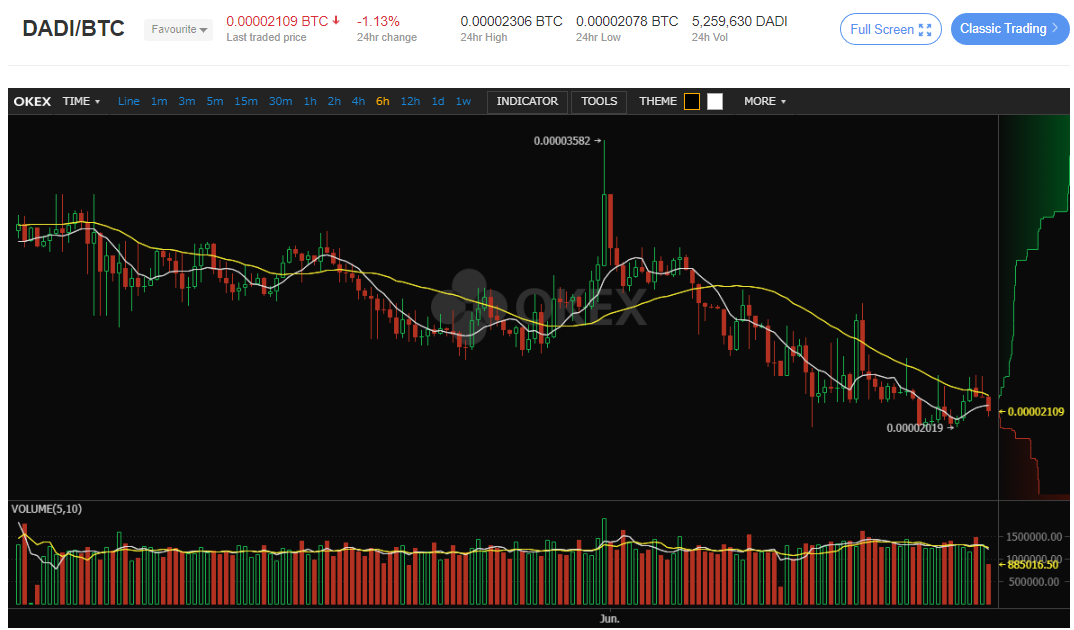The height and width of the screenshot is (630, 1074).
Task: Choose the 15m interval
Action: 246,101
